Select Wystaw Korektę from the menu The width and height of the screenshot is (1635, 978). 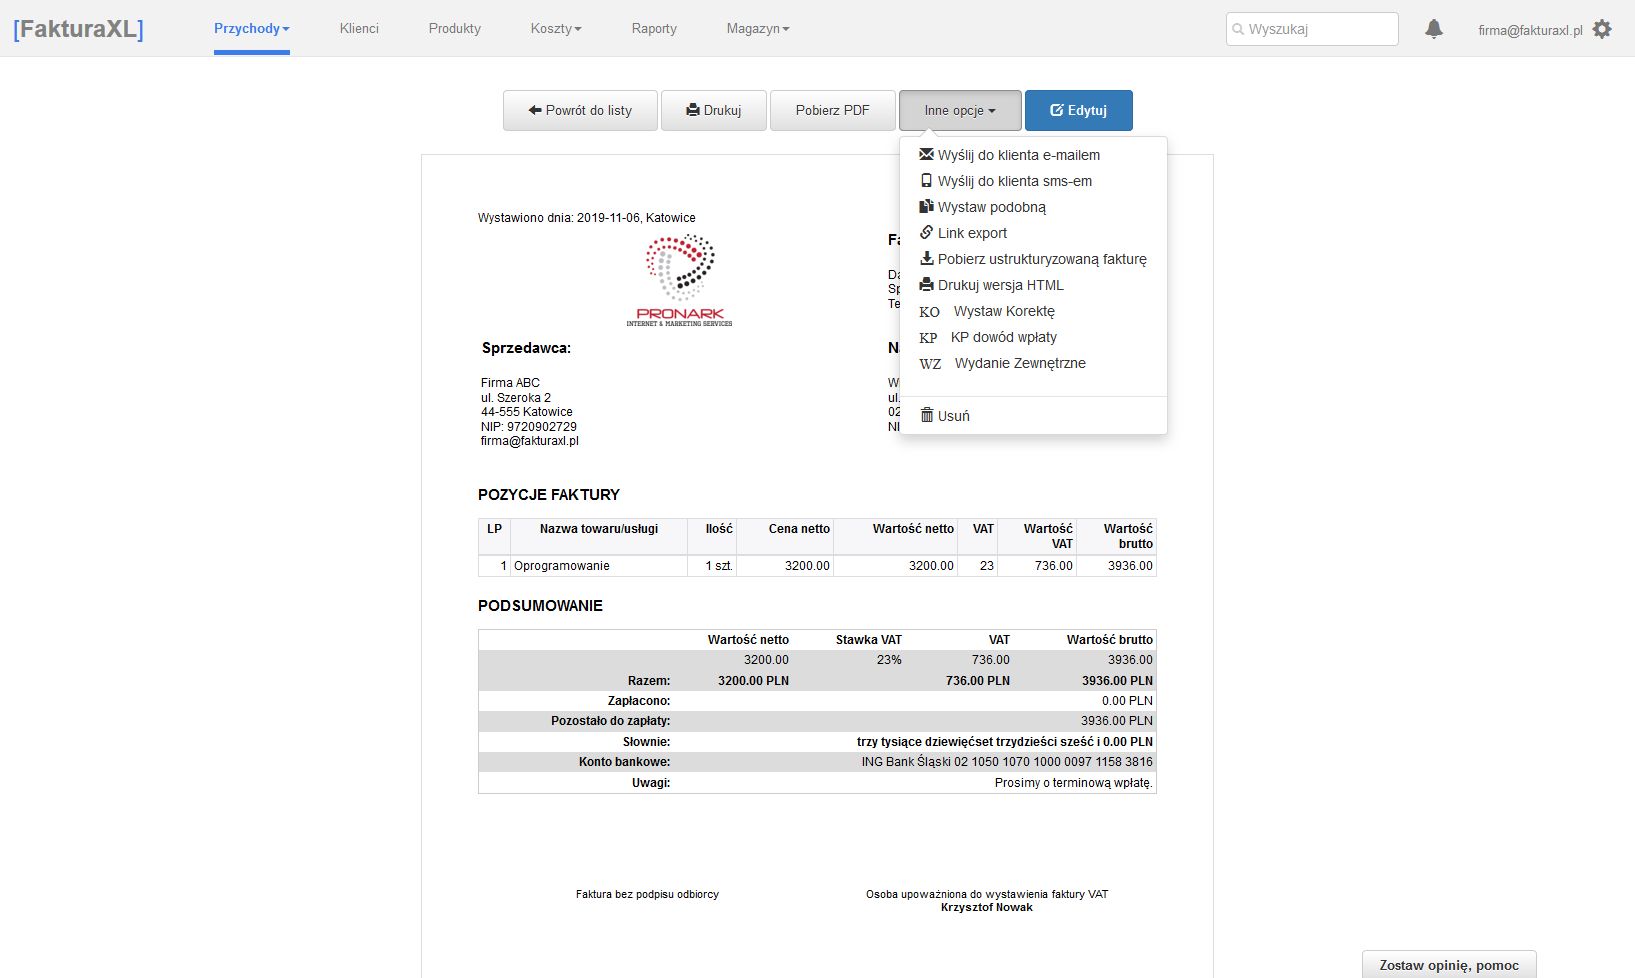[1033, 311]
